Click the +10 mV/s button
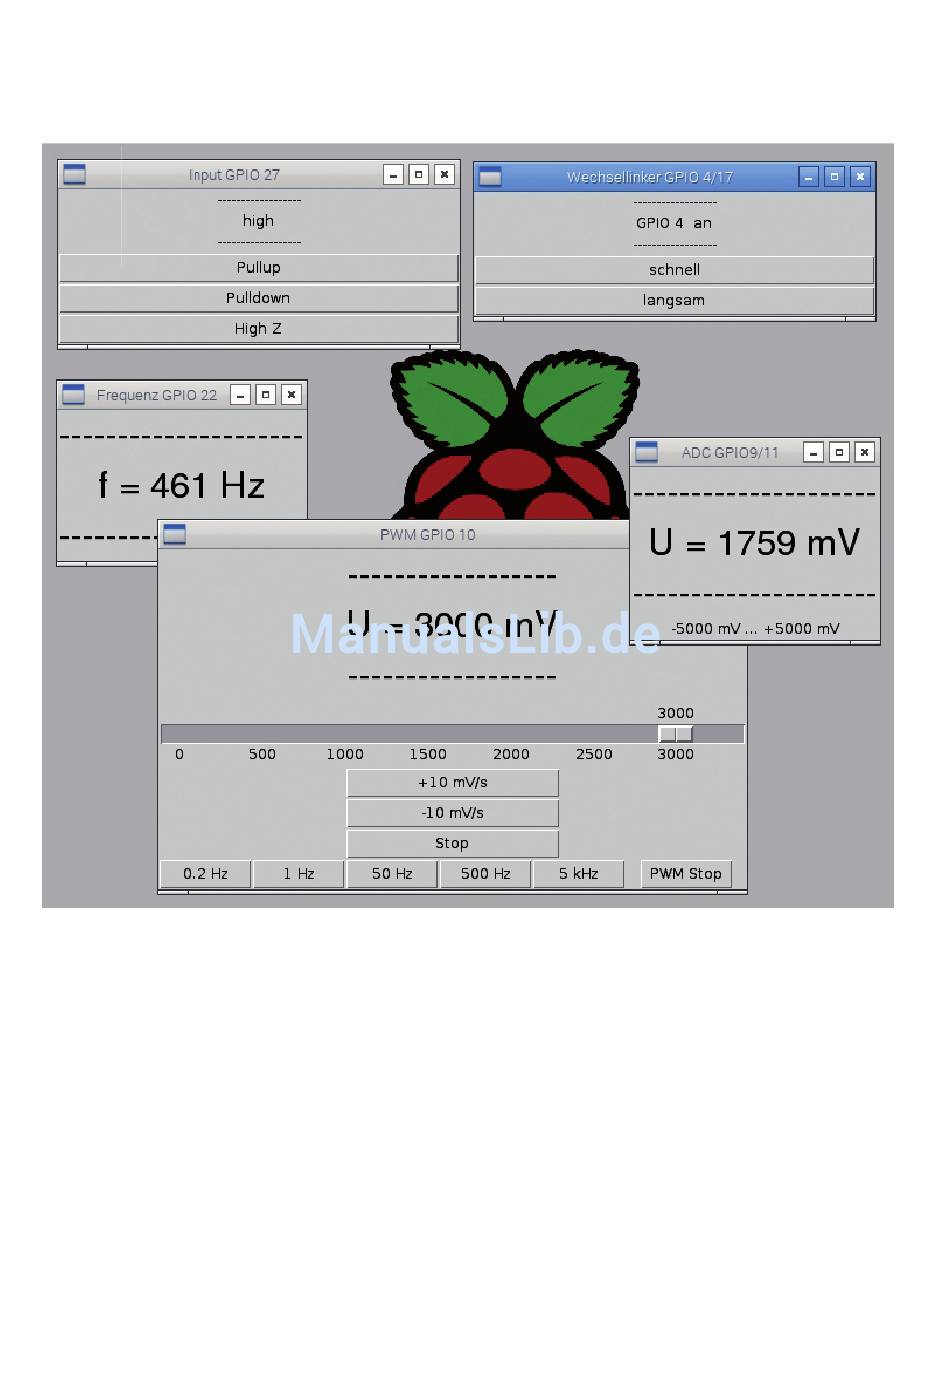Viewport: 950px width, 1374px height. click(x=452, y=783)
